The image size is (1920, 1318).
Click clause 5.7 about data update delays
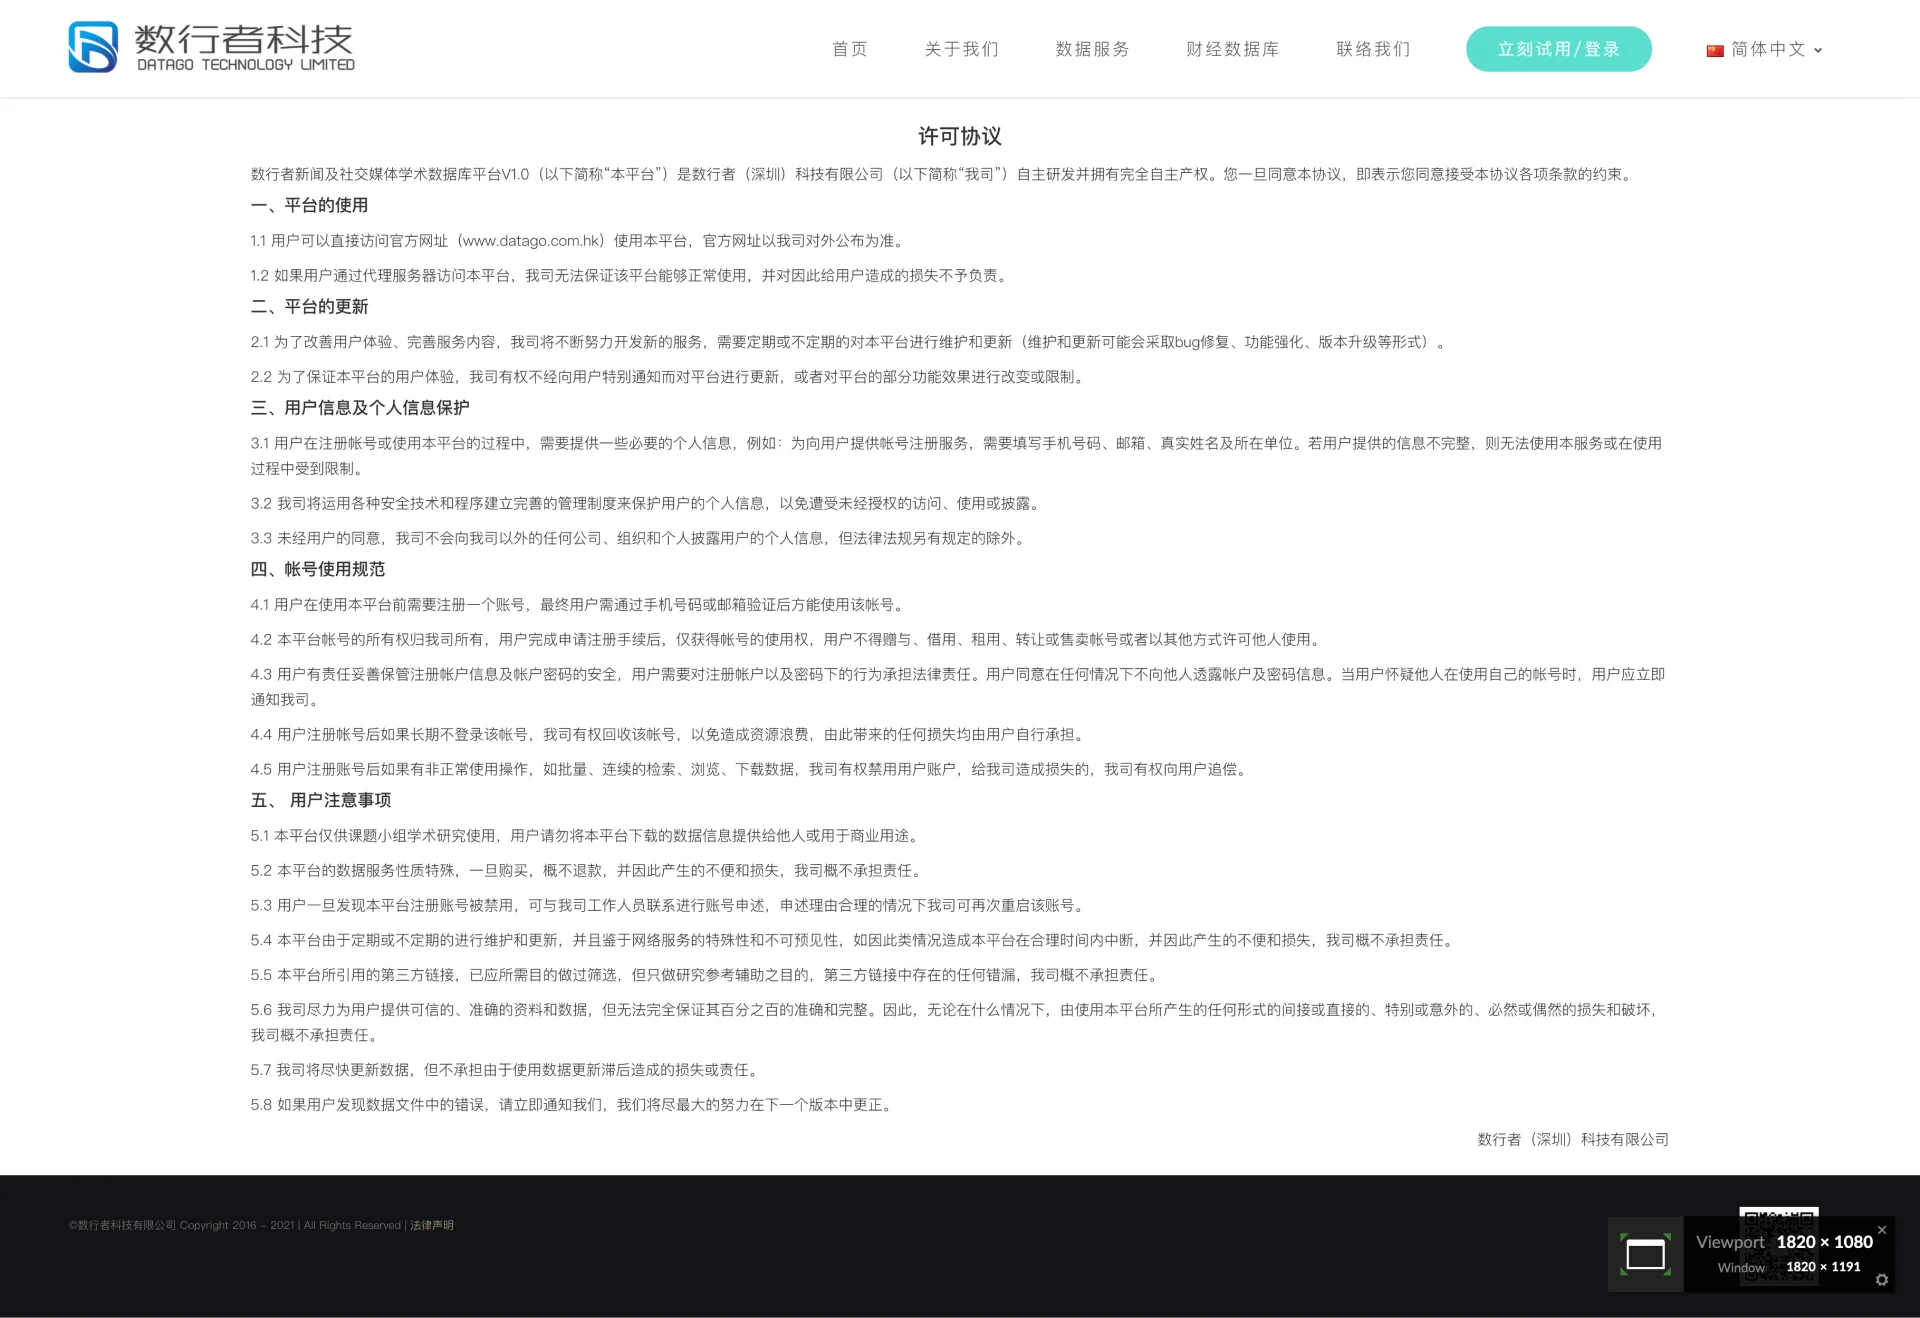(x=506, y=1070)
